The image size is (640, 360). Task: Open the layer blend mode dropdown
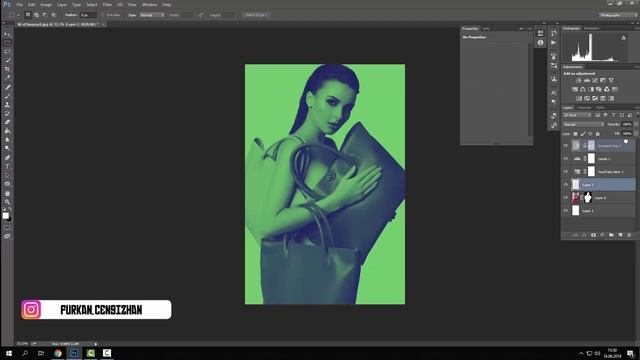click(x=583, y=124)
